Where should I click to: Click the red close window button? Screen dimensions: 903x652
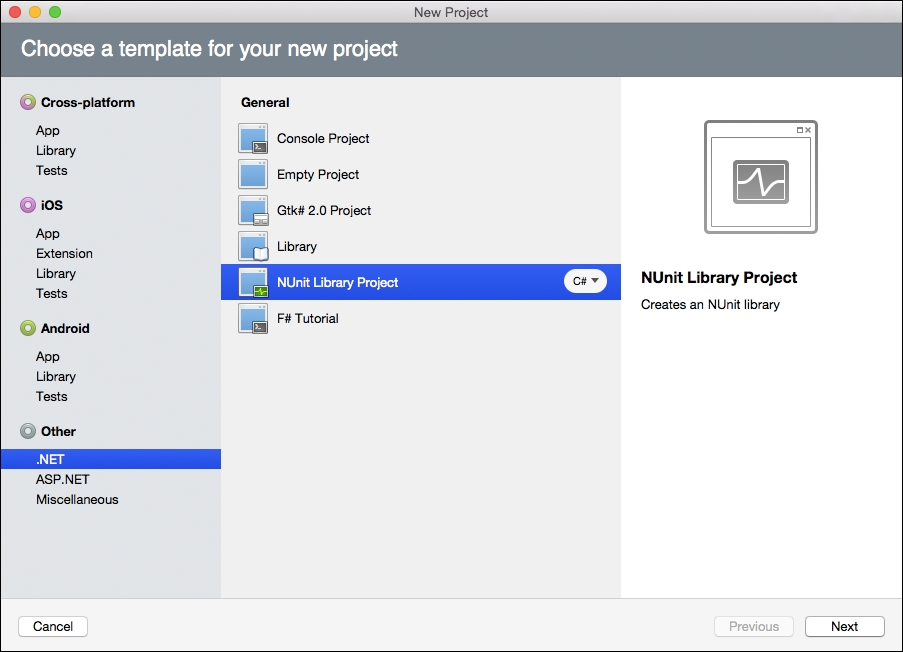click(x=15, y=12)
